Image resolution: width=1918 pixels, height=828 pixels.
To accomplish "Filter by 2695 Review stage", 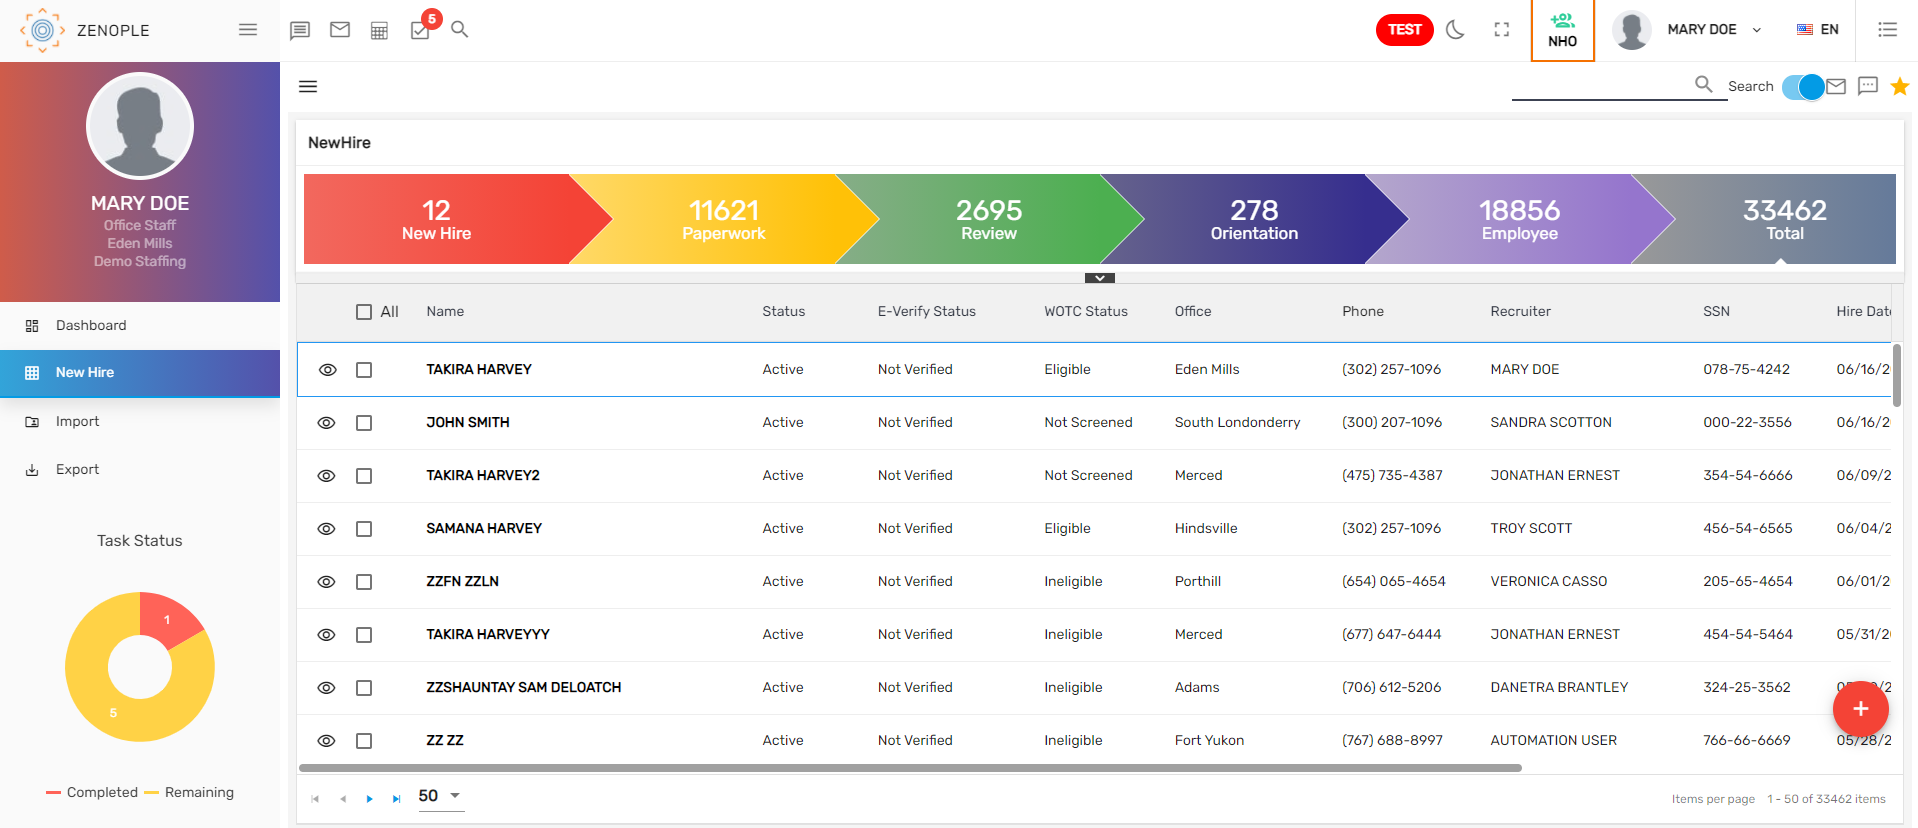I will pyautogui.click(x=989, y=219).
